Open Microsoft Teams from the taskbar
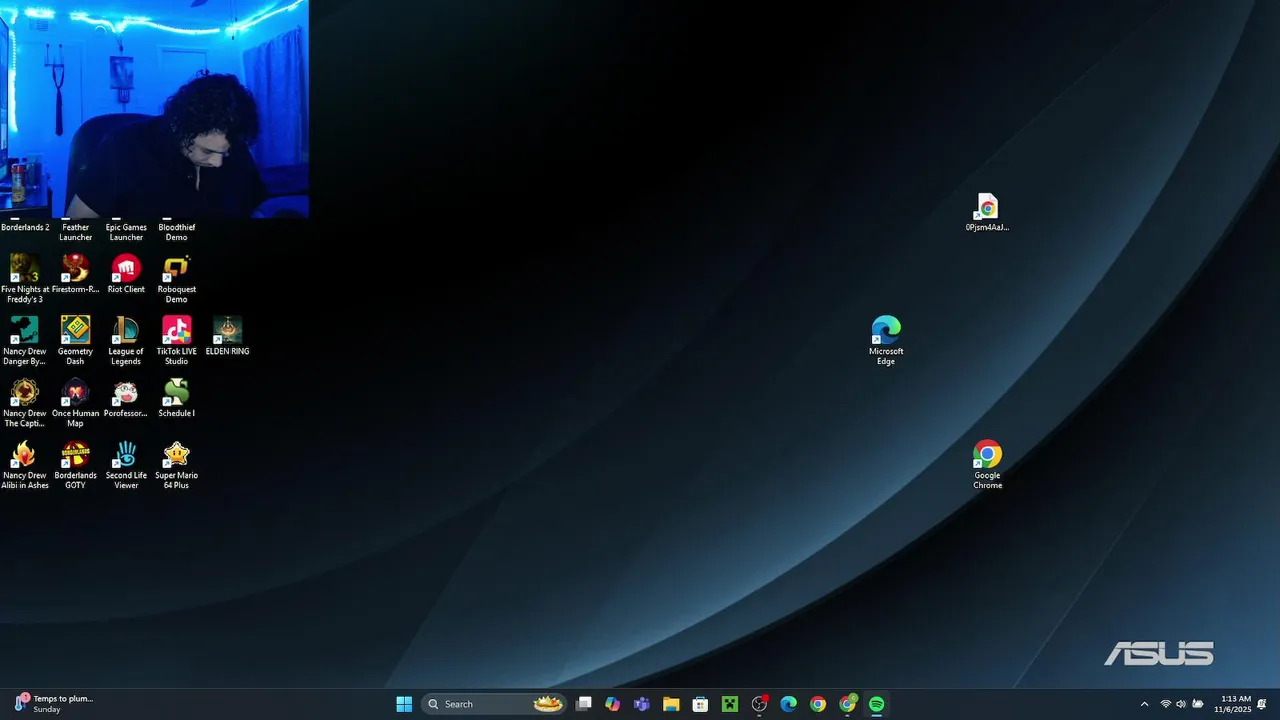 click(642, 704)
